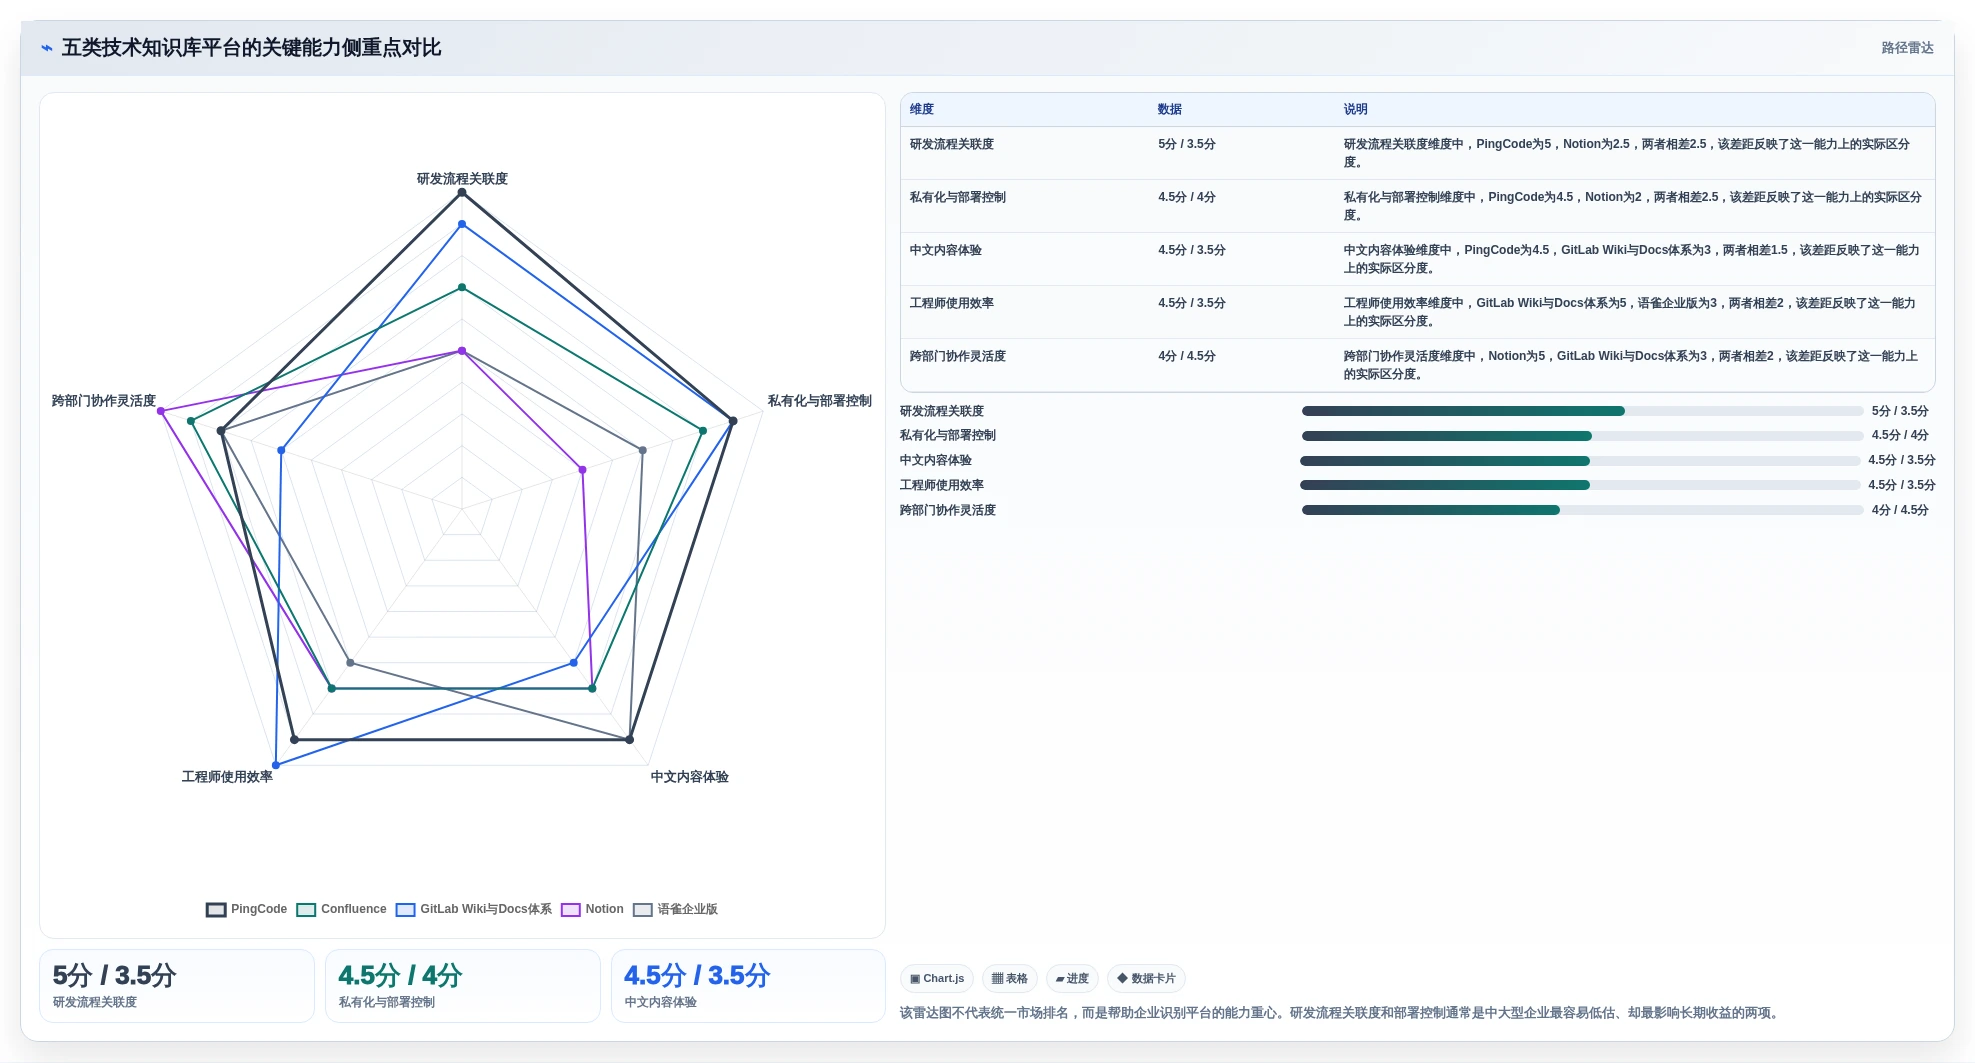The width and height of the screenshot is (1975, 1063).
Task: Select the 中文内容体验 table row cell
Action: [x=946, y=250]
